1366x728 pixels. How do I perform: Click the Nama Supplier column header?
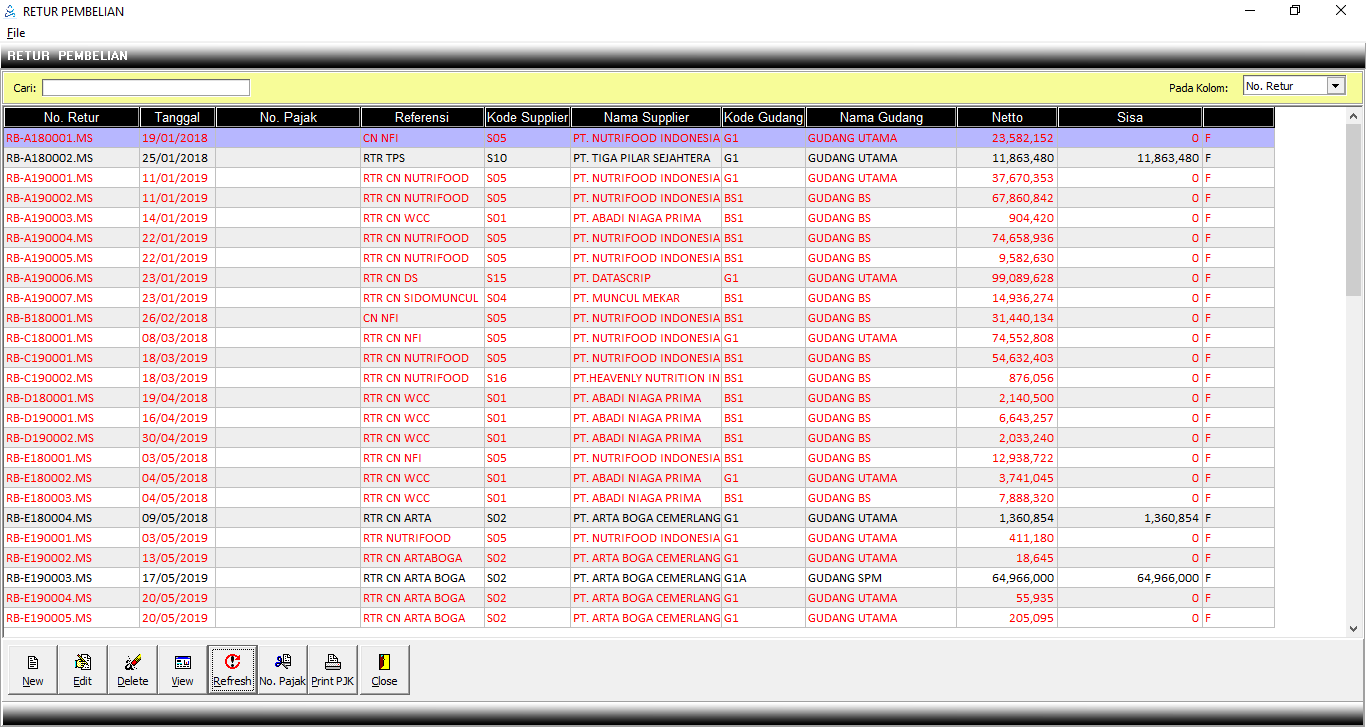pyautogui.click(x=646, y=118)
